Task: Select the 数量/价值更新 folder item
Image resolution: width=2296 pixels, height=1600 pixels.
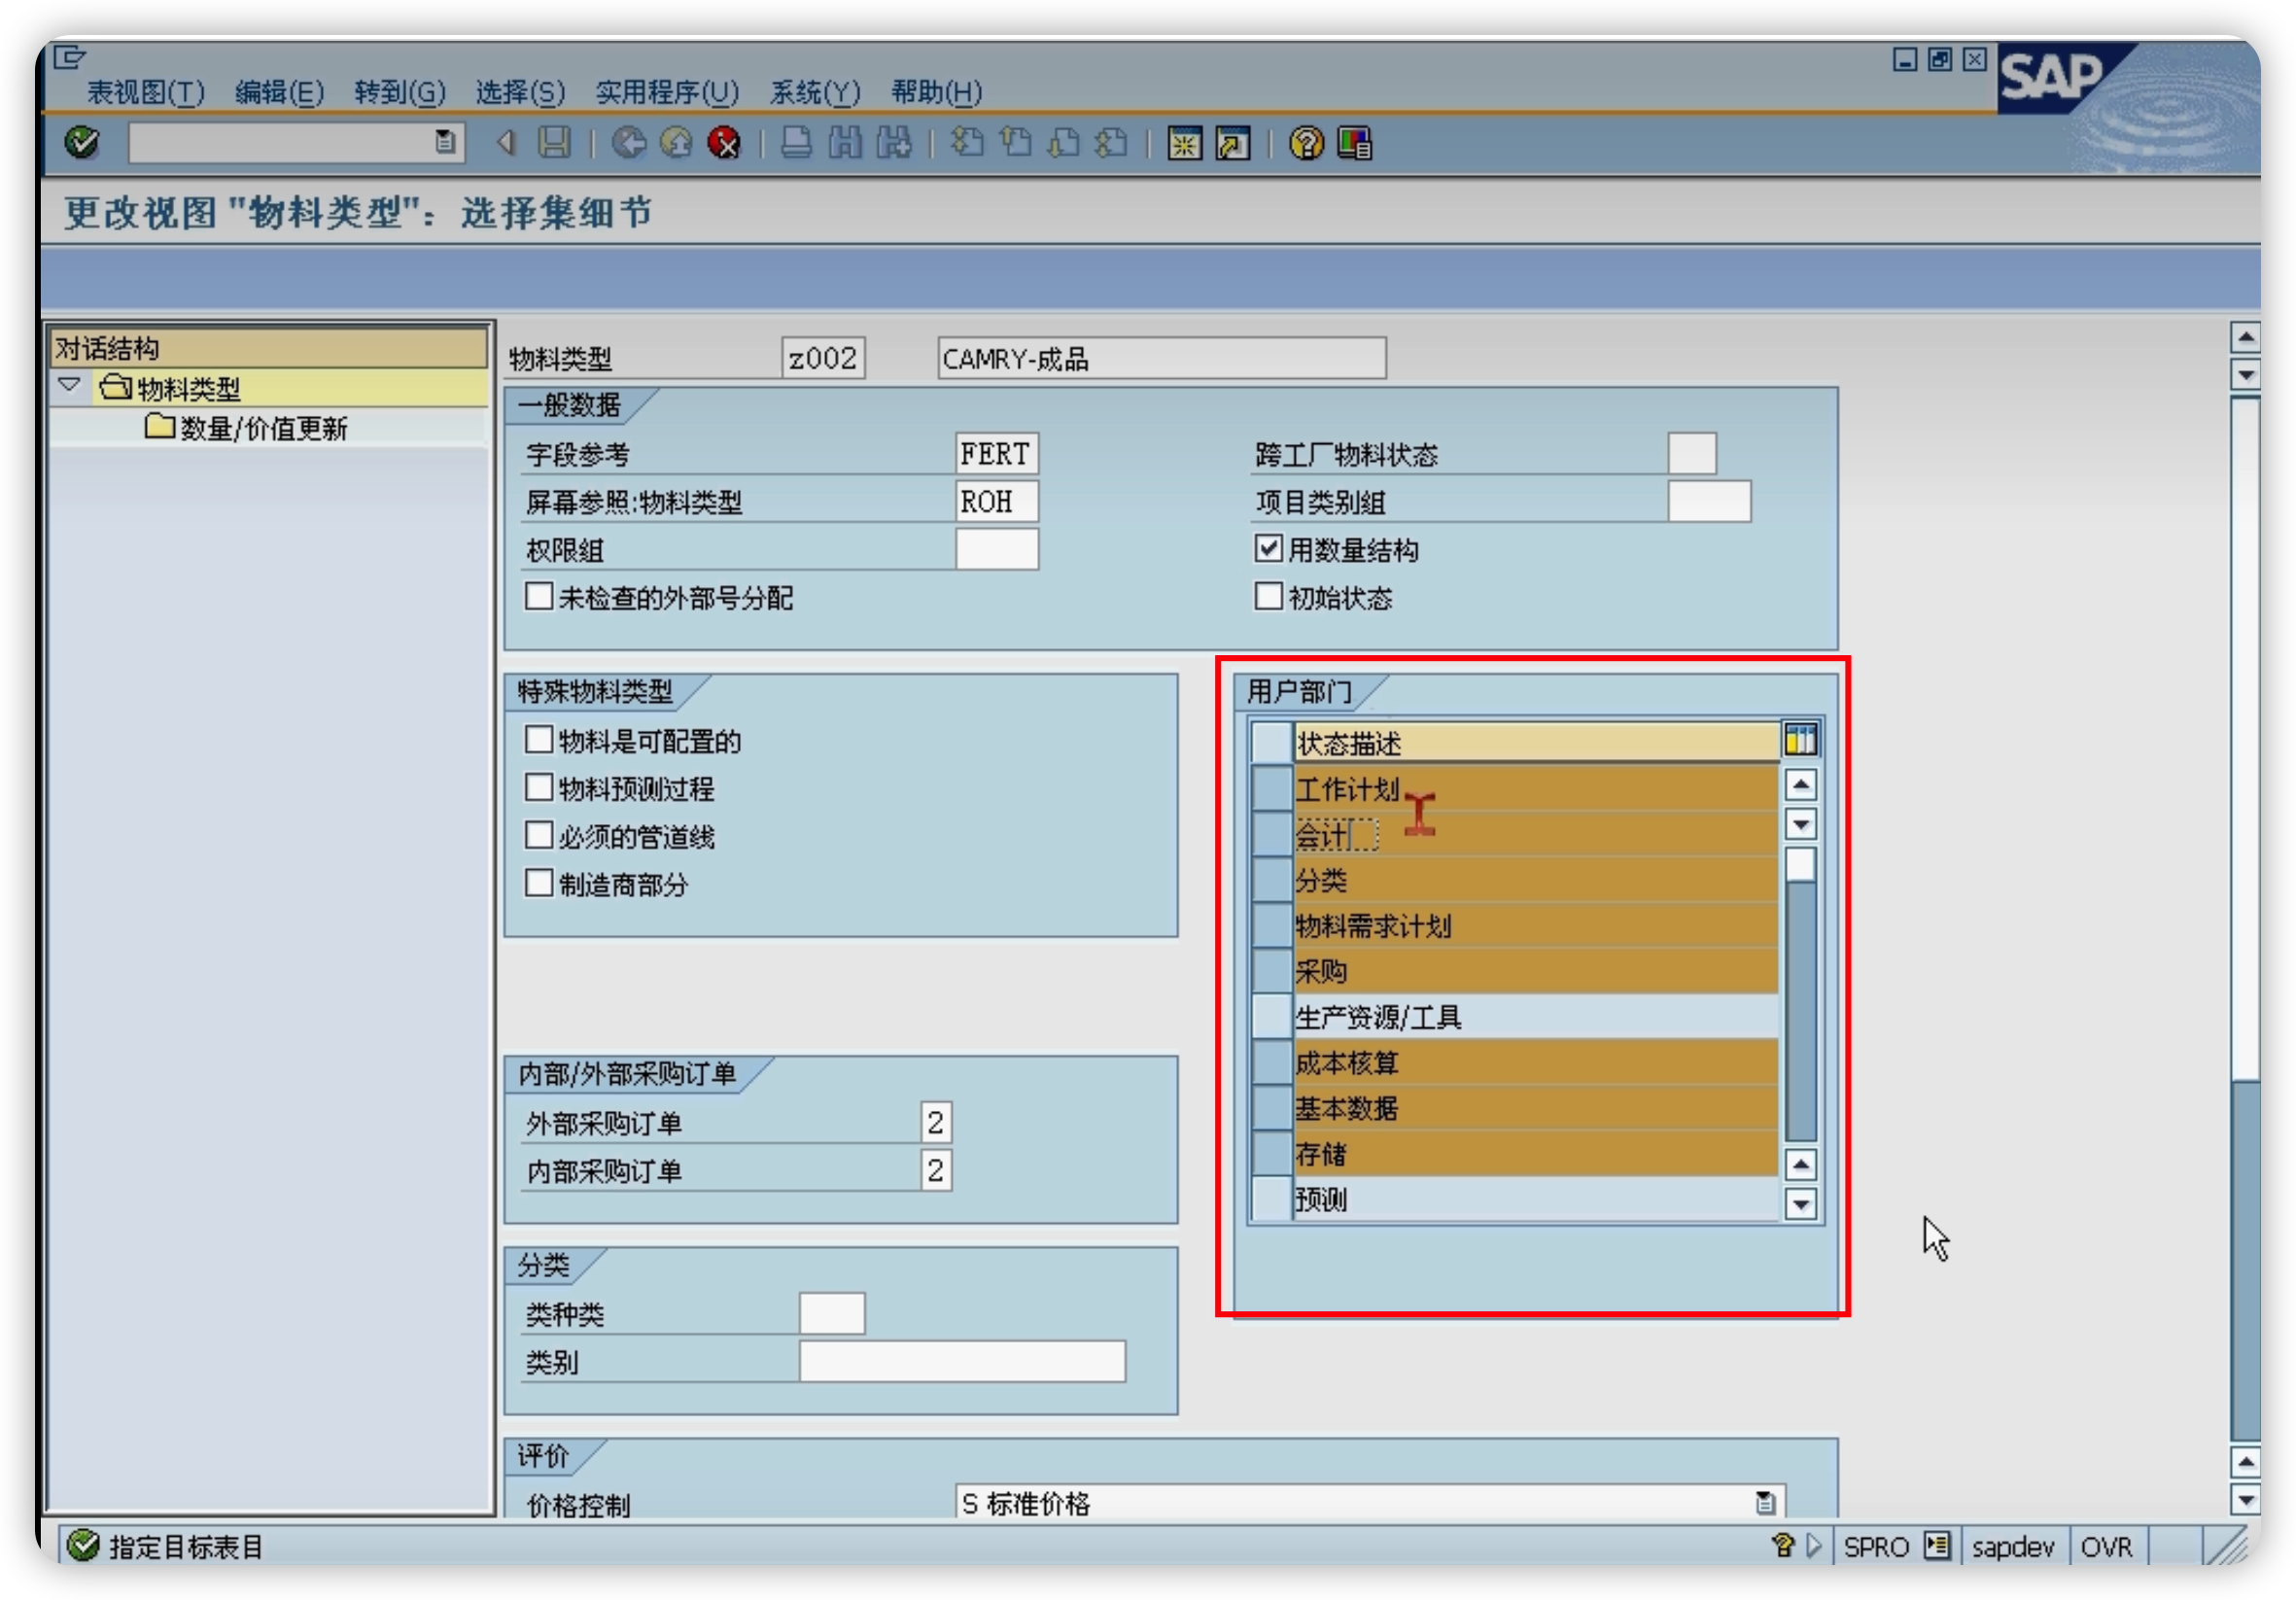Action: pos(262,429)
